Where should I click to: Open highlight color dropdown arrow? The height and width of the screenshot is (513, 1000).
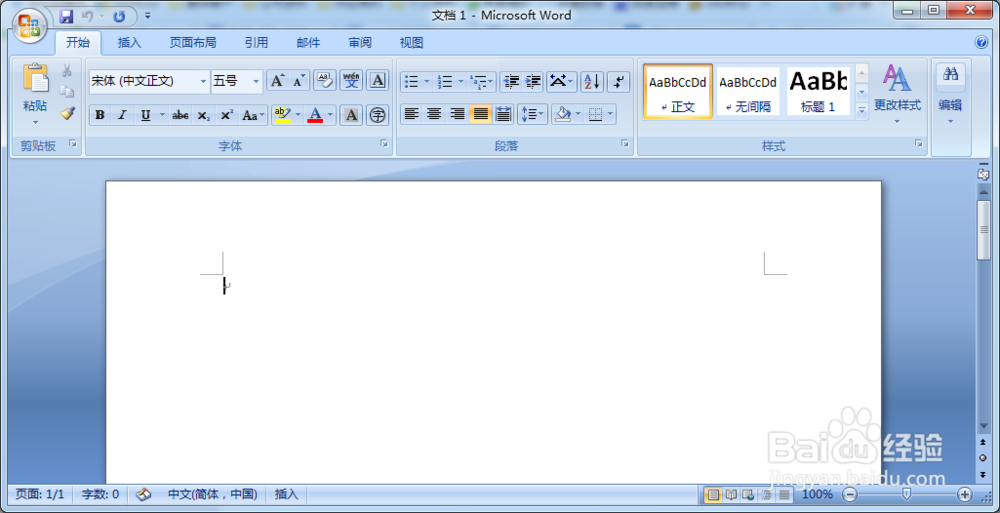pos(298,115)
